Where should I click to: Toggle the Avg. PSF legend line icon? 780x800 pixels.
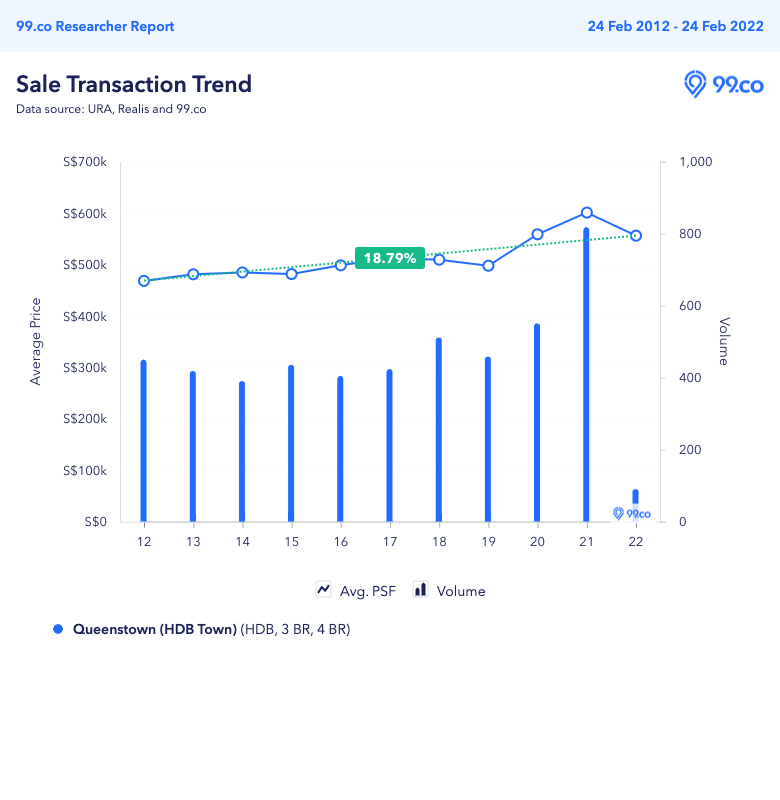point(323,590)
